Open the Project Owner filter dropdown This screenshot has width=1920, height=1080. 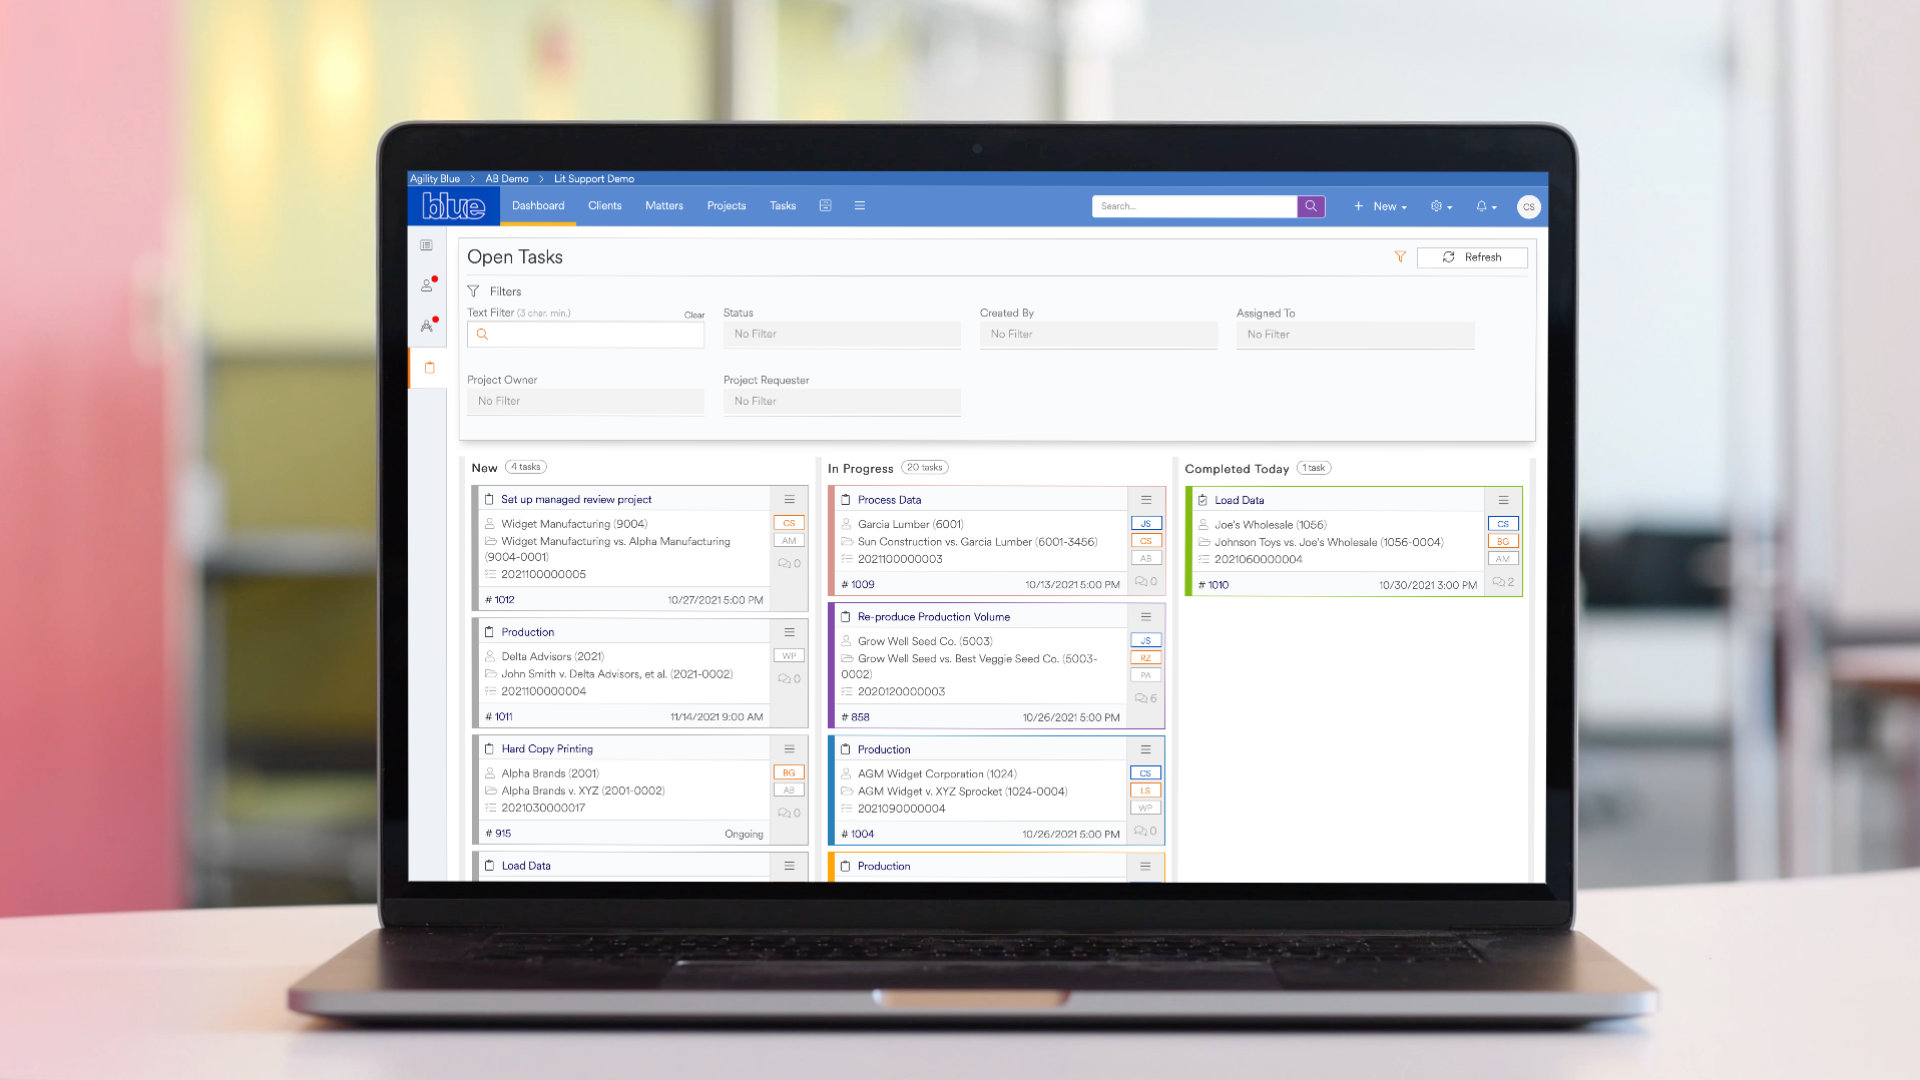coord(585,401)
